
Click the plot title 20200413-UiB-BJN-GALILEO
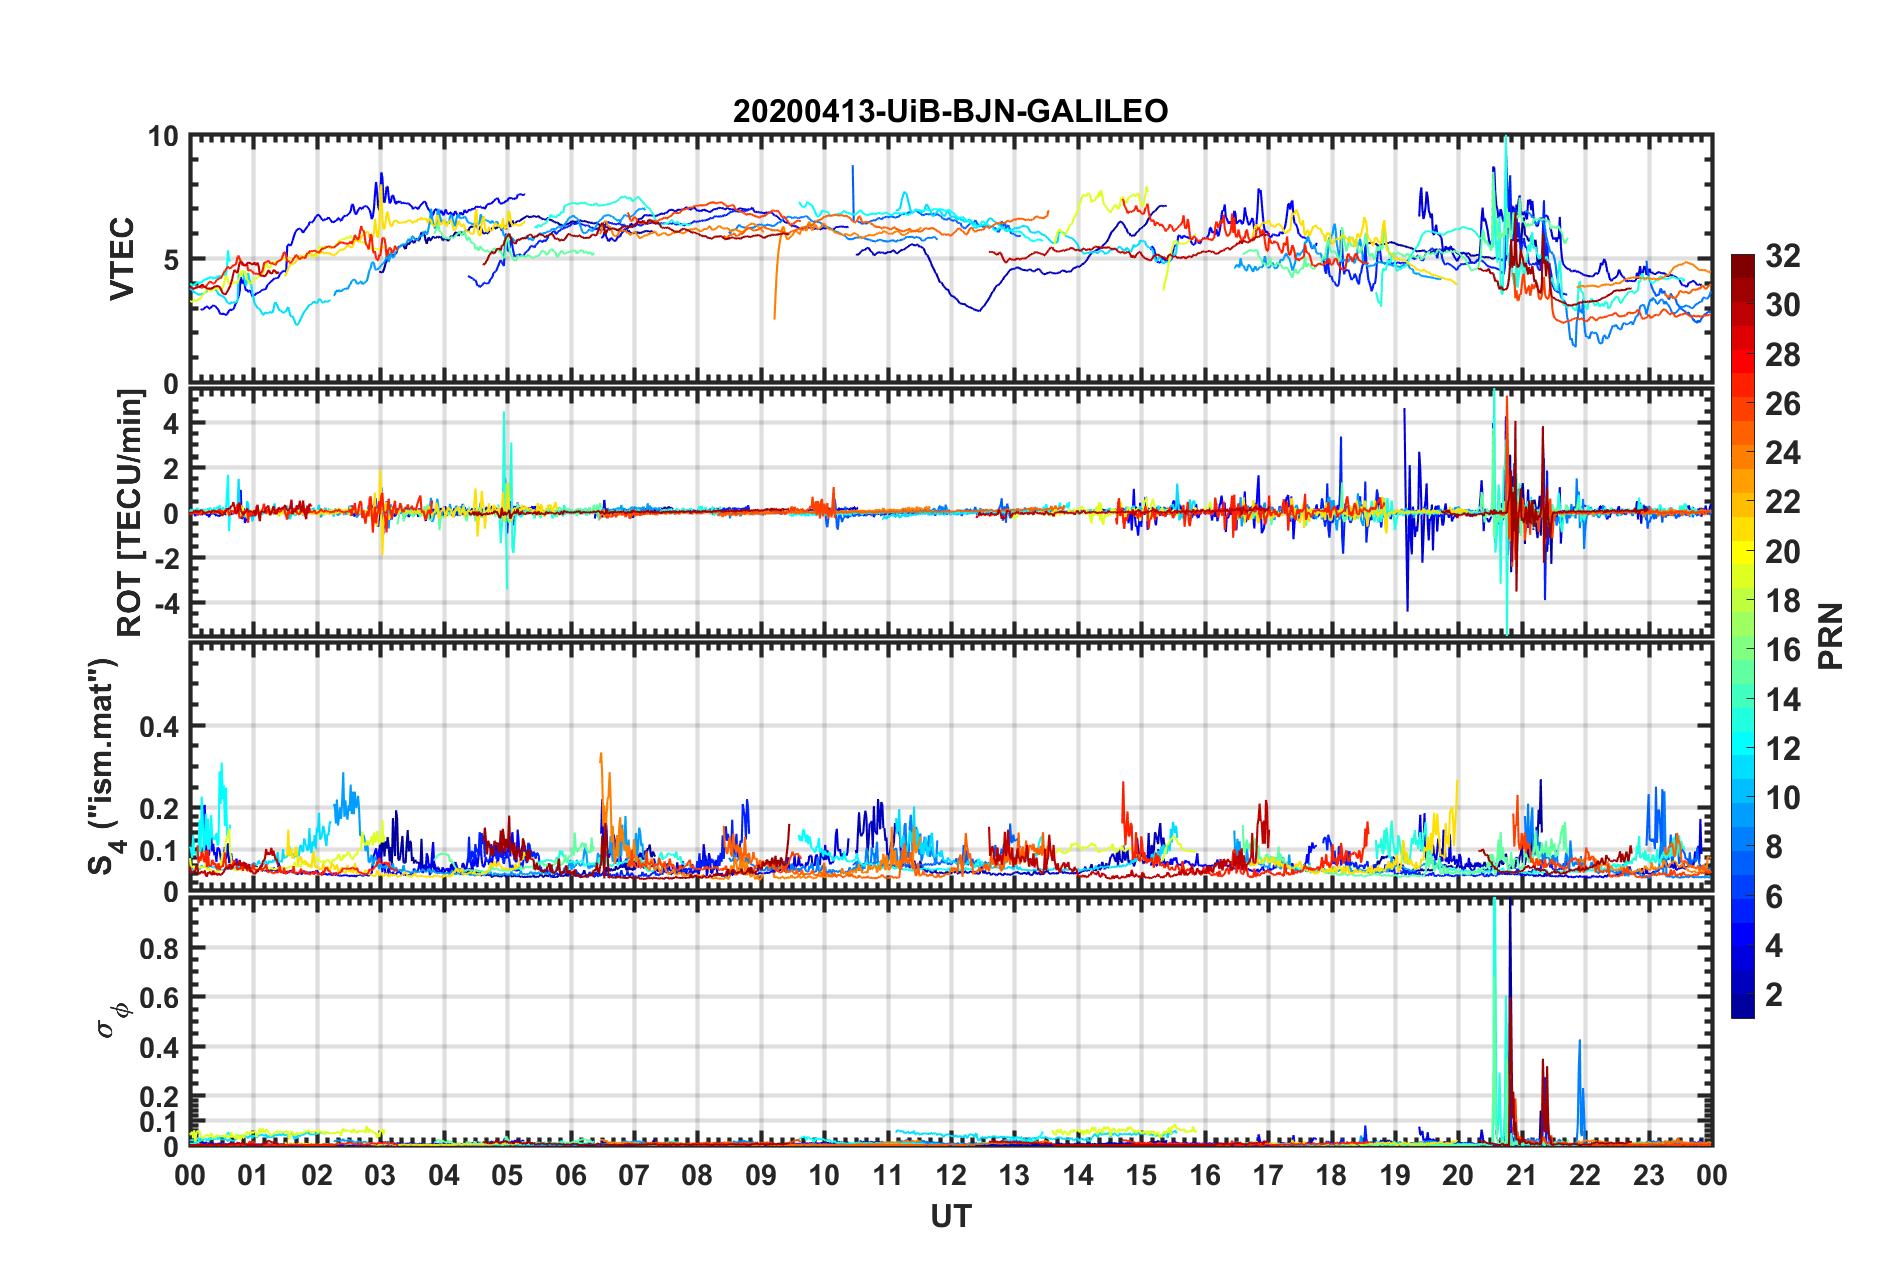pyautogui.click(x=950, y=111)
